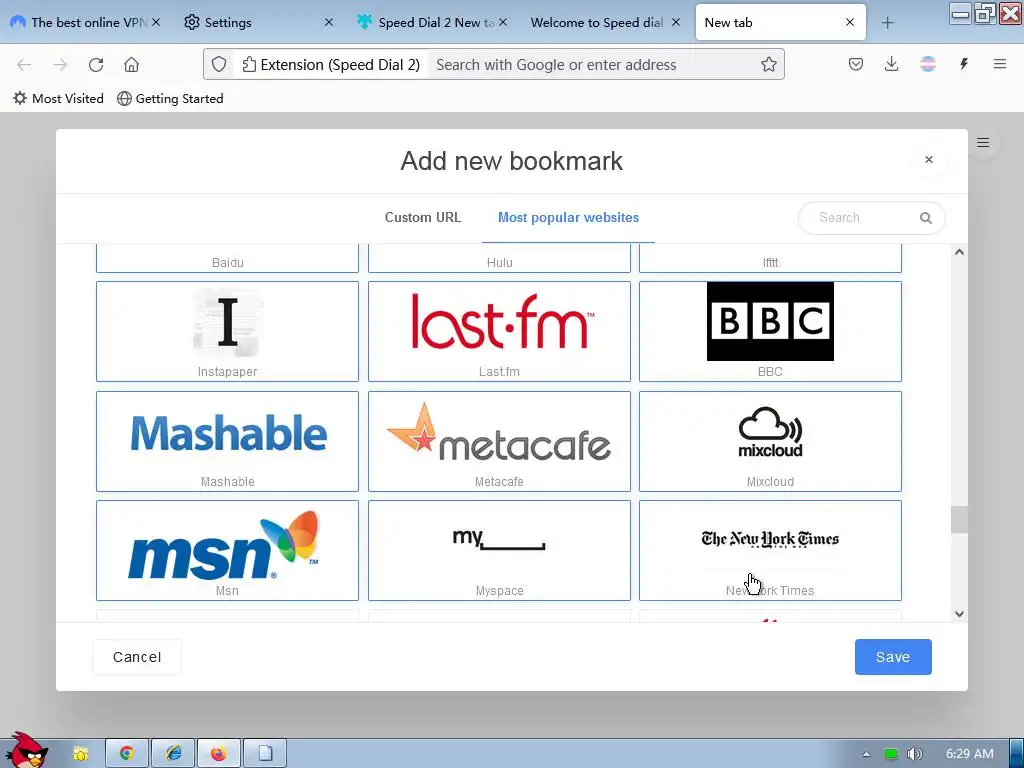
Task: Click the website list scrollbar thumb
Action: (x=959, y=520)
